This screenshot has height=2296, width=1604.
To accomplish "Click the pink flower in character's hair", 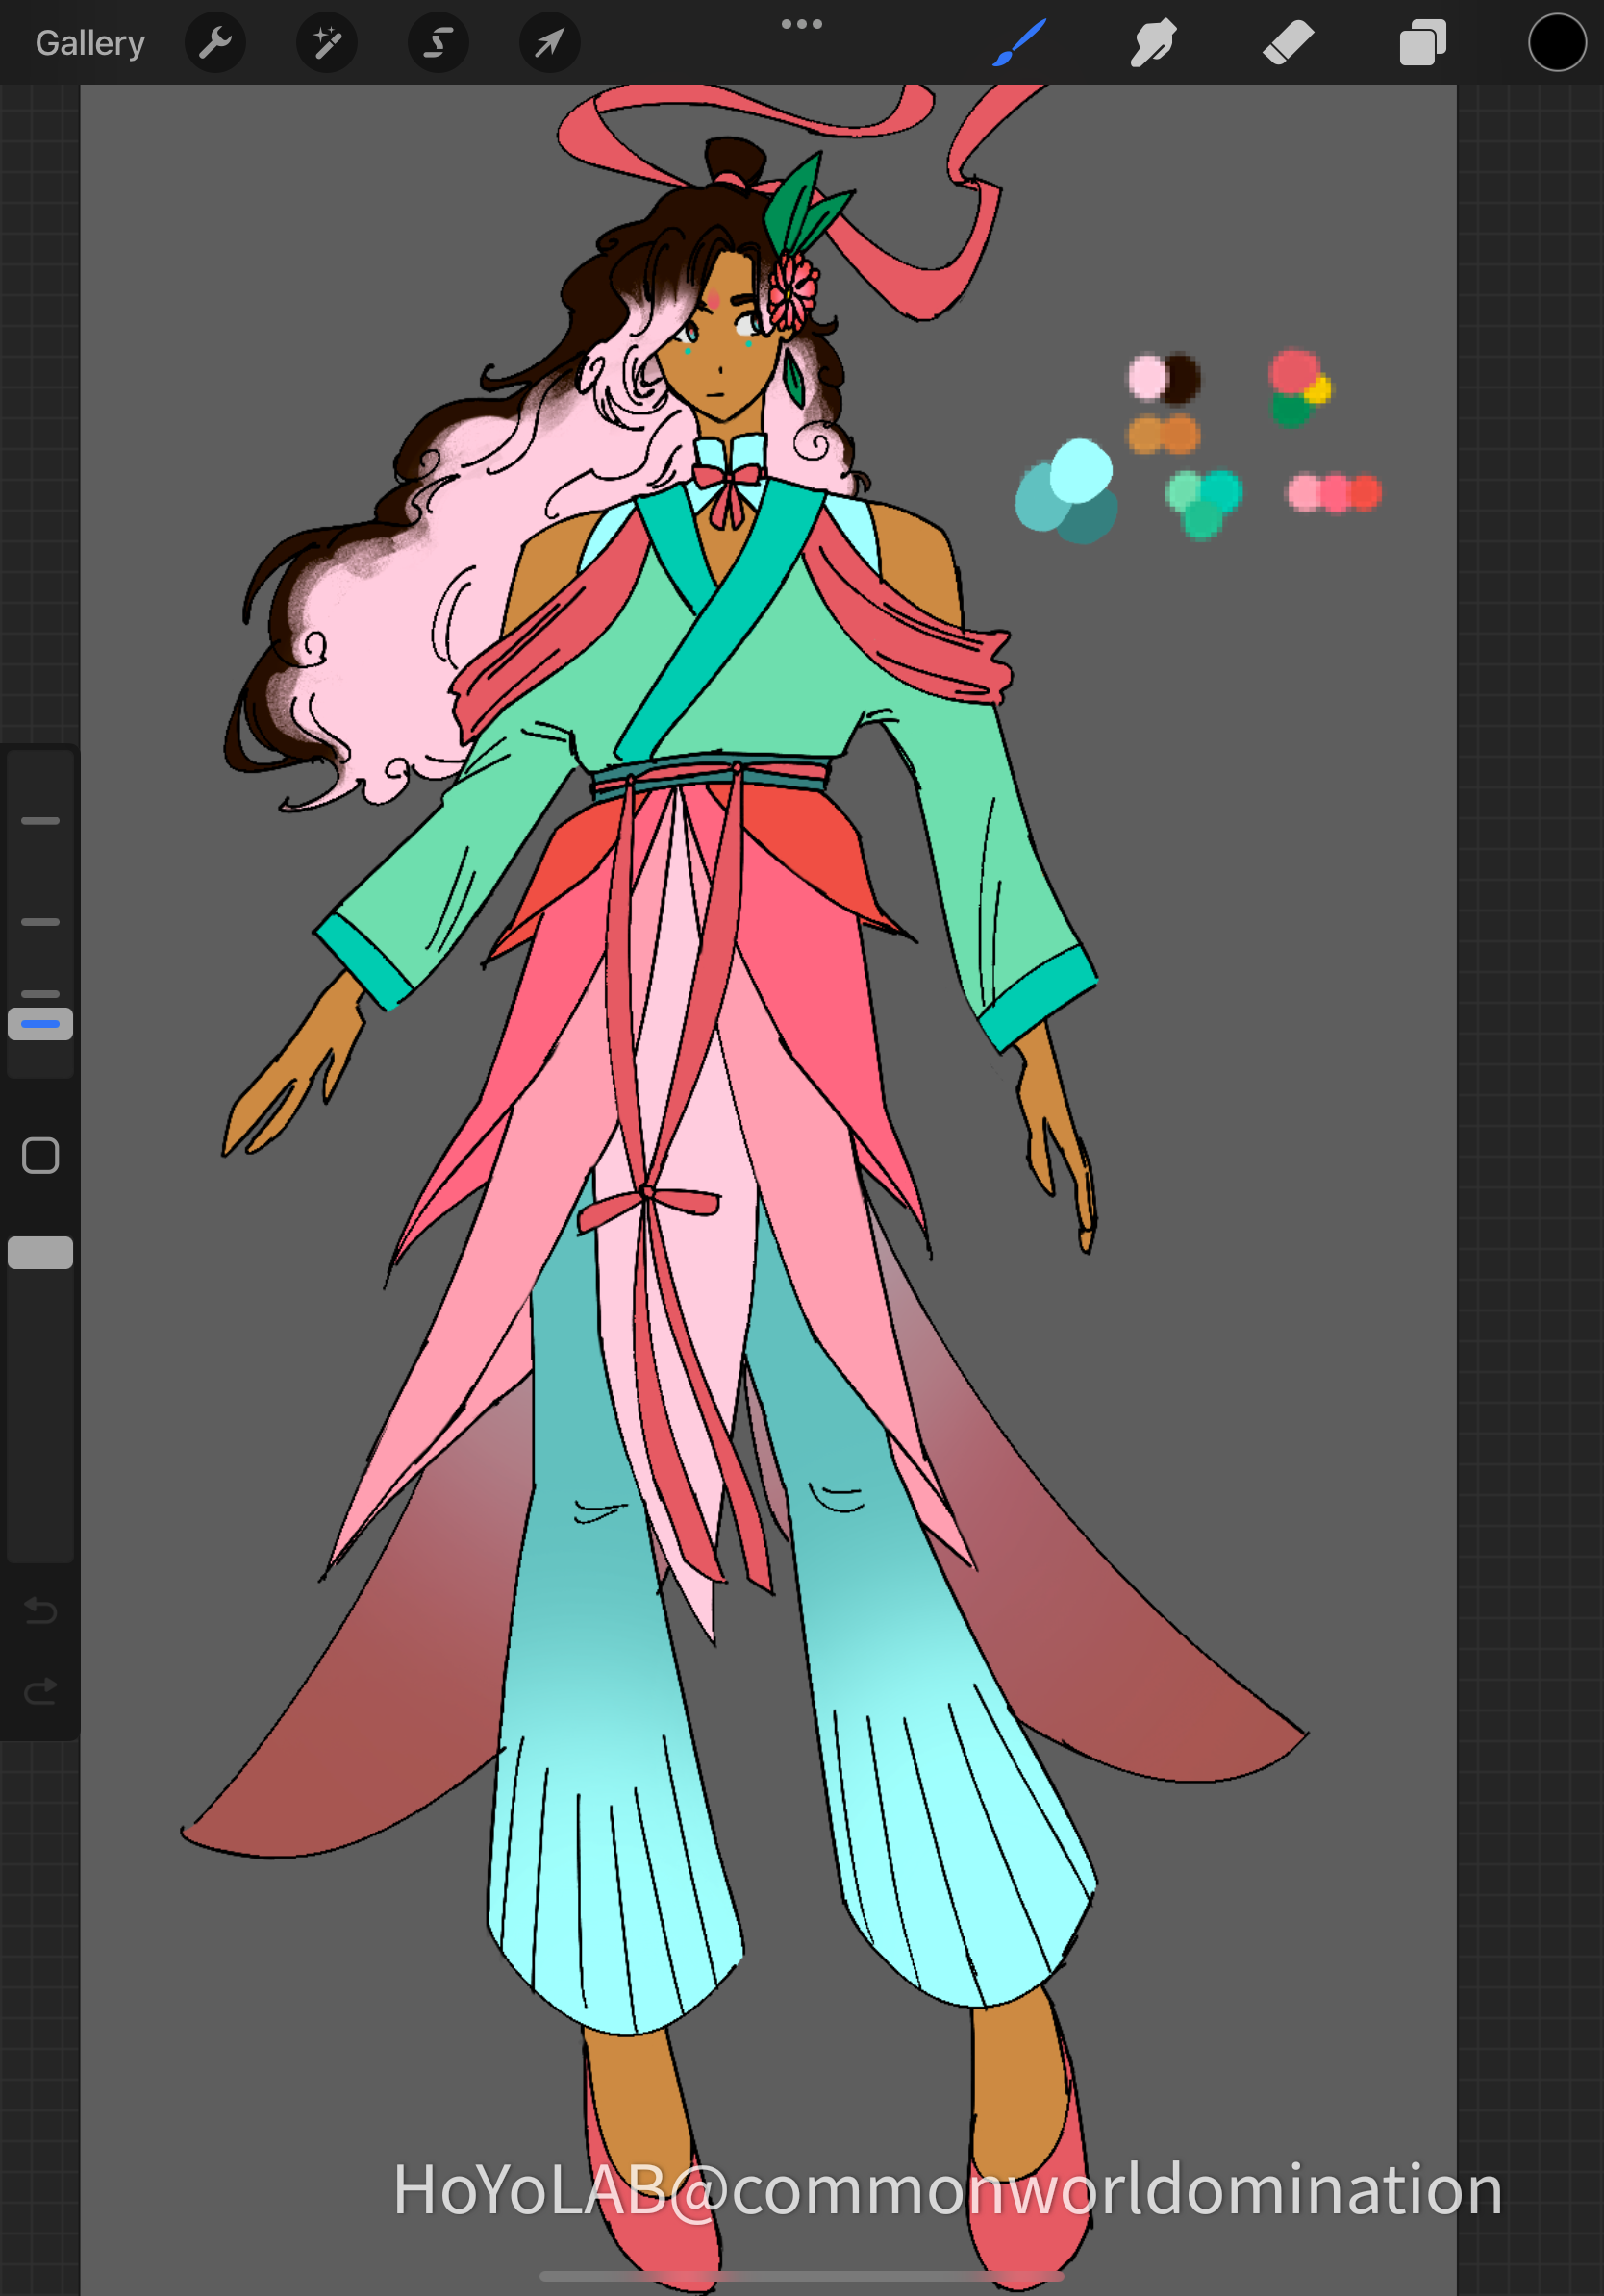I will pos(792,290).
